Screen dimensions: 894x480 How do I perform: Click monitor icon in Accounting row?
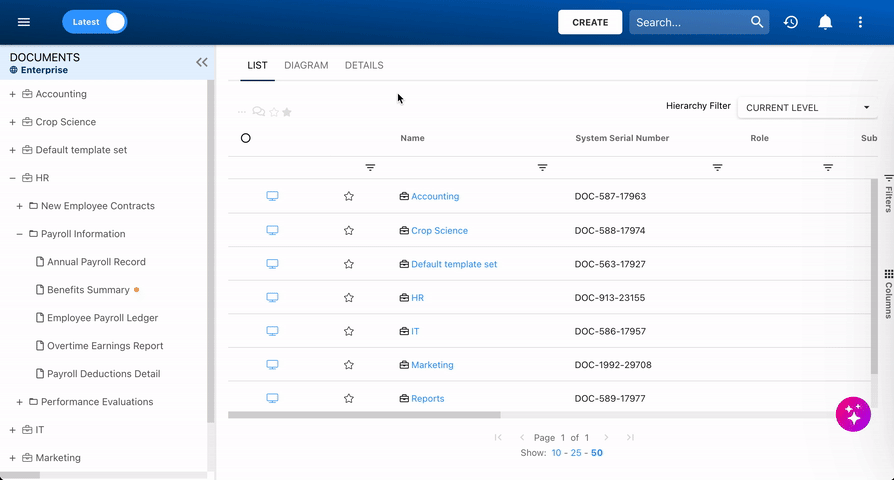coord(273,196)
